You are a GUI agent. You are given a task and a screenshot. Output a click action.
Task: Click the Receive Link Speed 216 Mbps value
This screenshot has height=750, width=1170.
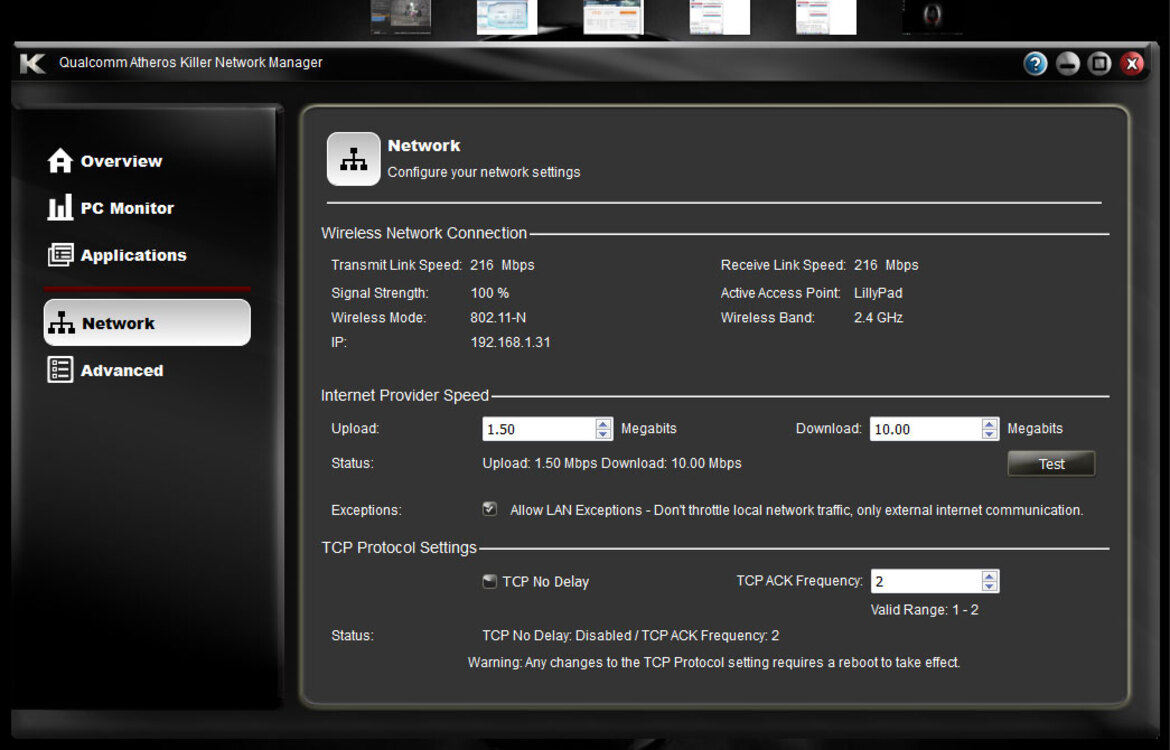[886, 266]
